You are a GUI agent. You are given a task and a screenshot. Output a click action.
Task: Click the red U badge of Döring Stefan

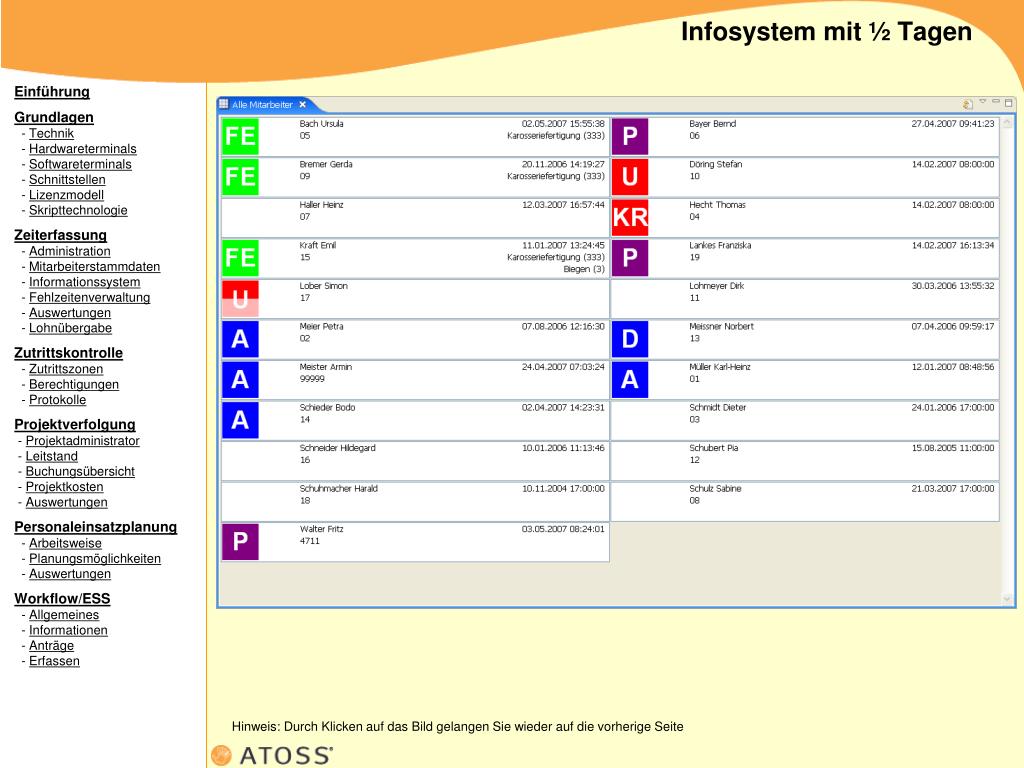[x=630, y=177]
